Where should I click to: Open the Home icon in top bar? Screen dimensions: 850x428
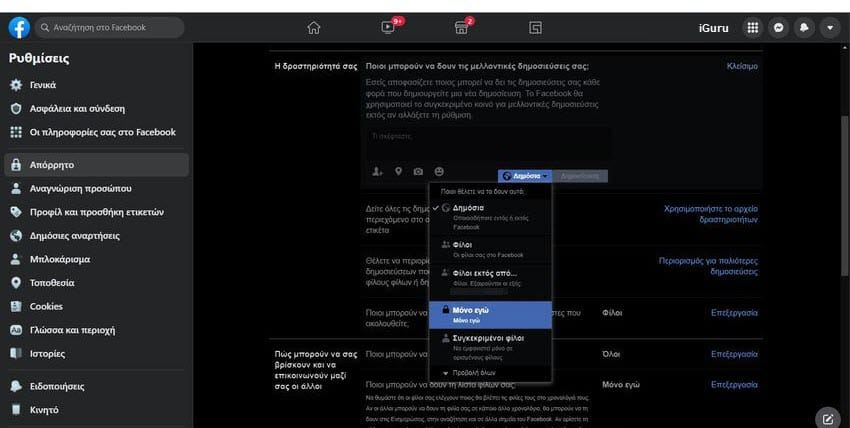(x=313, y=28)
